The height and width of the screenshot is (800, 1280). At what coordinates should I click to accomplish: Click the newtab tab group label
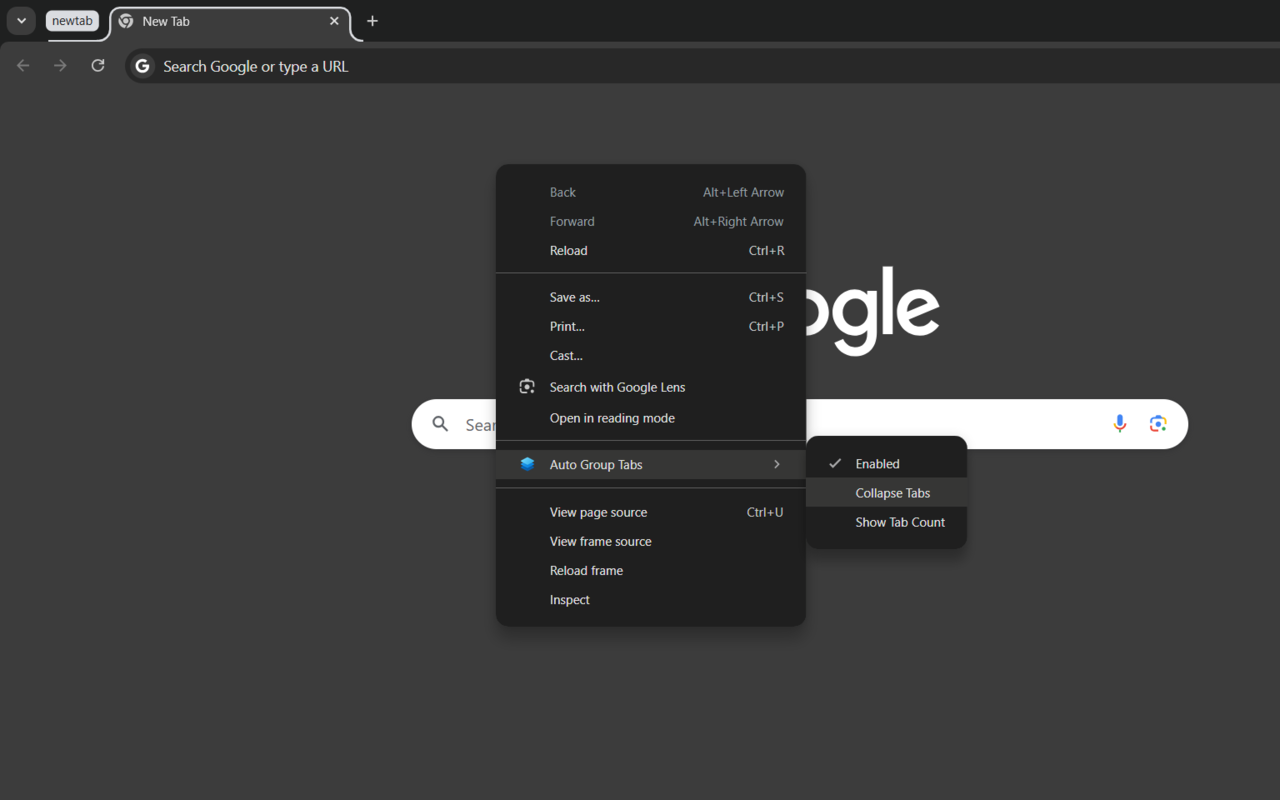tap(72, 21)
